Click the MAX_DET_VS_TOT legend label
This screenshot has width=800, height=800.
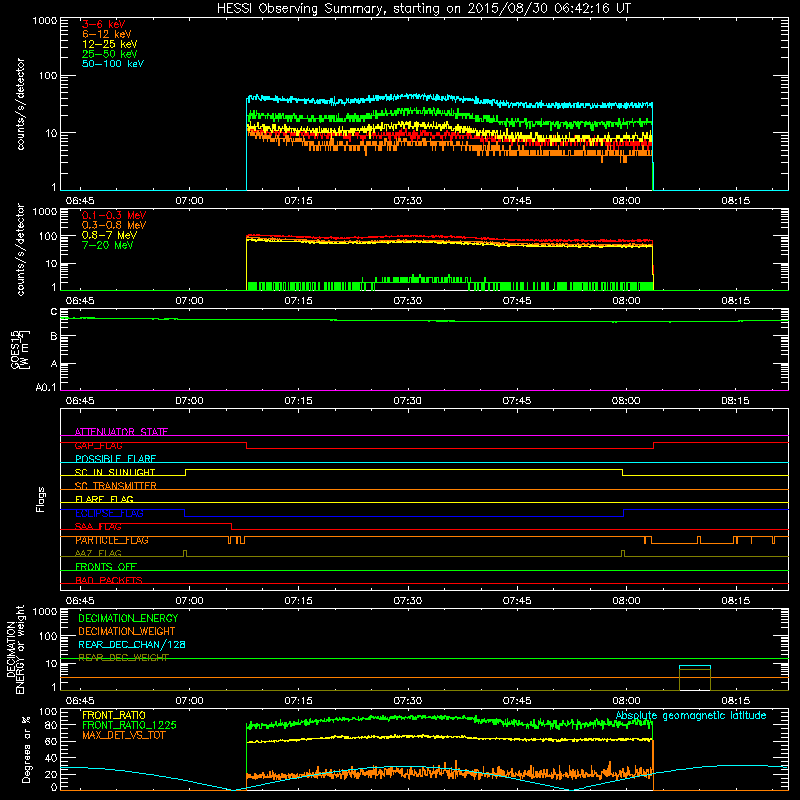click(x=124, y=735)
